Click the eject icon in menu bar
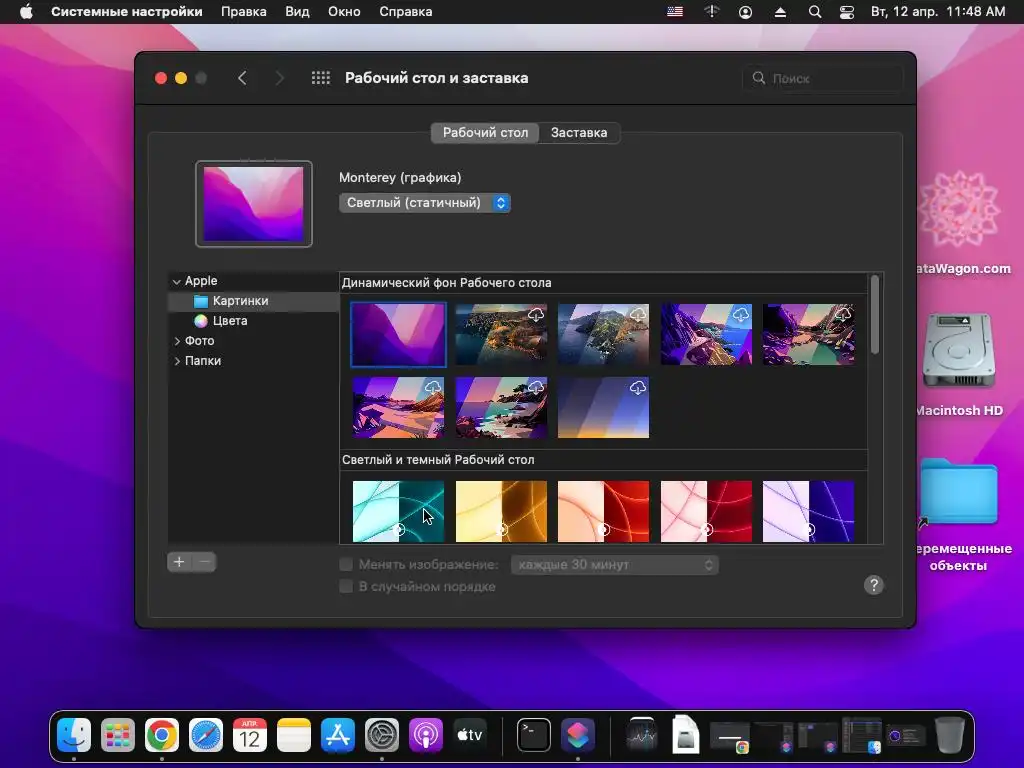Viewport: 1024px width, 768px height. coord(780,12)
